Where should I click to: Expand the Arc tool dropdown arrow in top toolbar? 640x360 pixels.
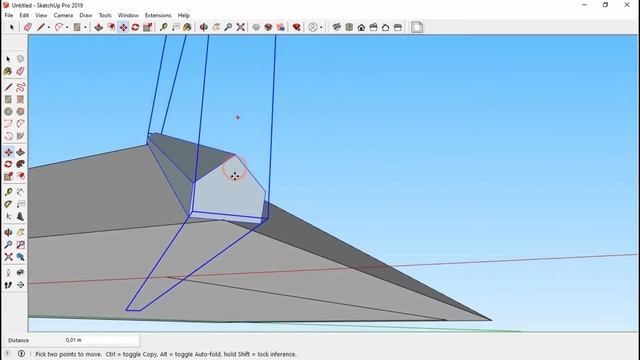[67, 27]
